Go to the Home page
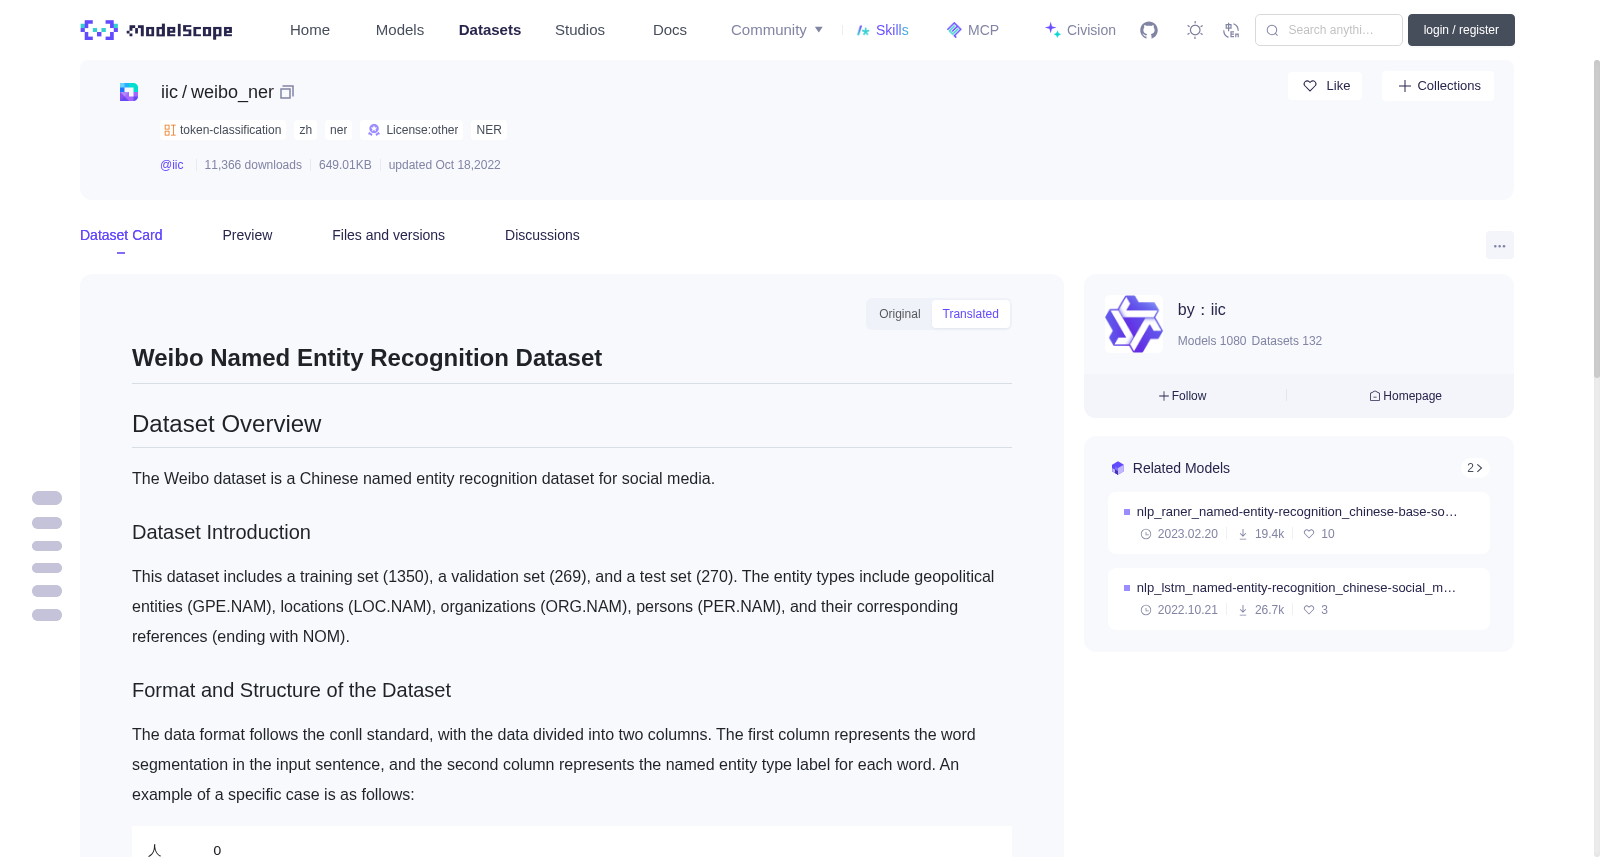This screenshot has height=857, width=1600. point(310,30)
